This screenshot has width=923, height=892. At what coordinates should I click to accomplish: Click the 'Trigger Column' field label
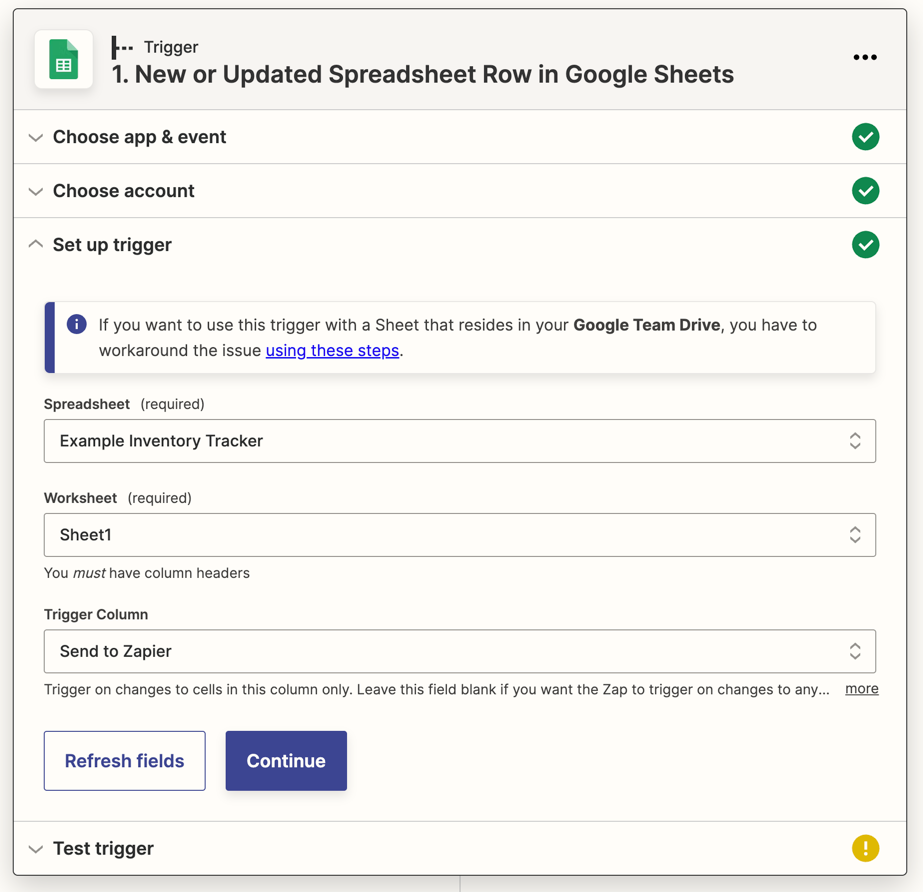coord(96,615)
